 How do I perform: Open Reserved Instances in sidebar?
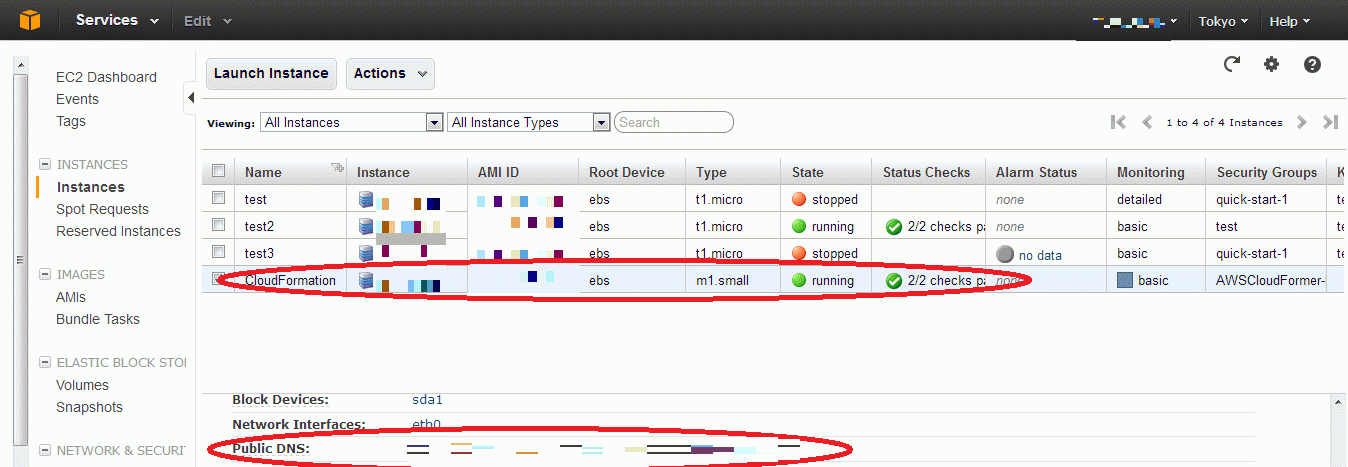point(118,231)
